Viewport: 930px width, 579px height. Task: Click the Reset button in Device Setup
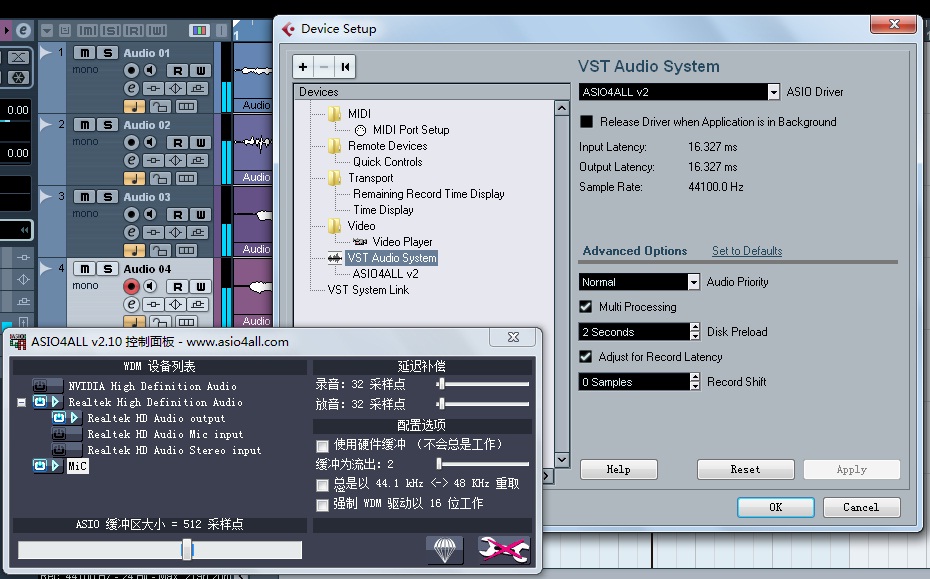tap(746, 469)
